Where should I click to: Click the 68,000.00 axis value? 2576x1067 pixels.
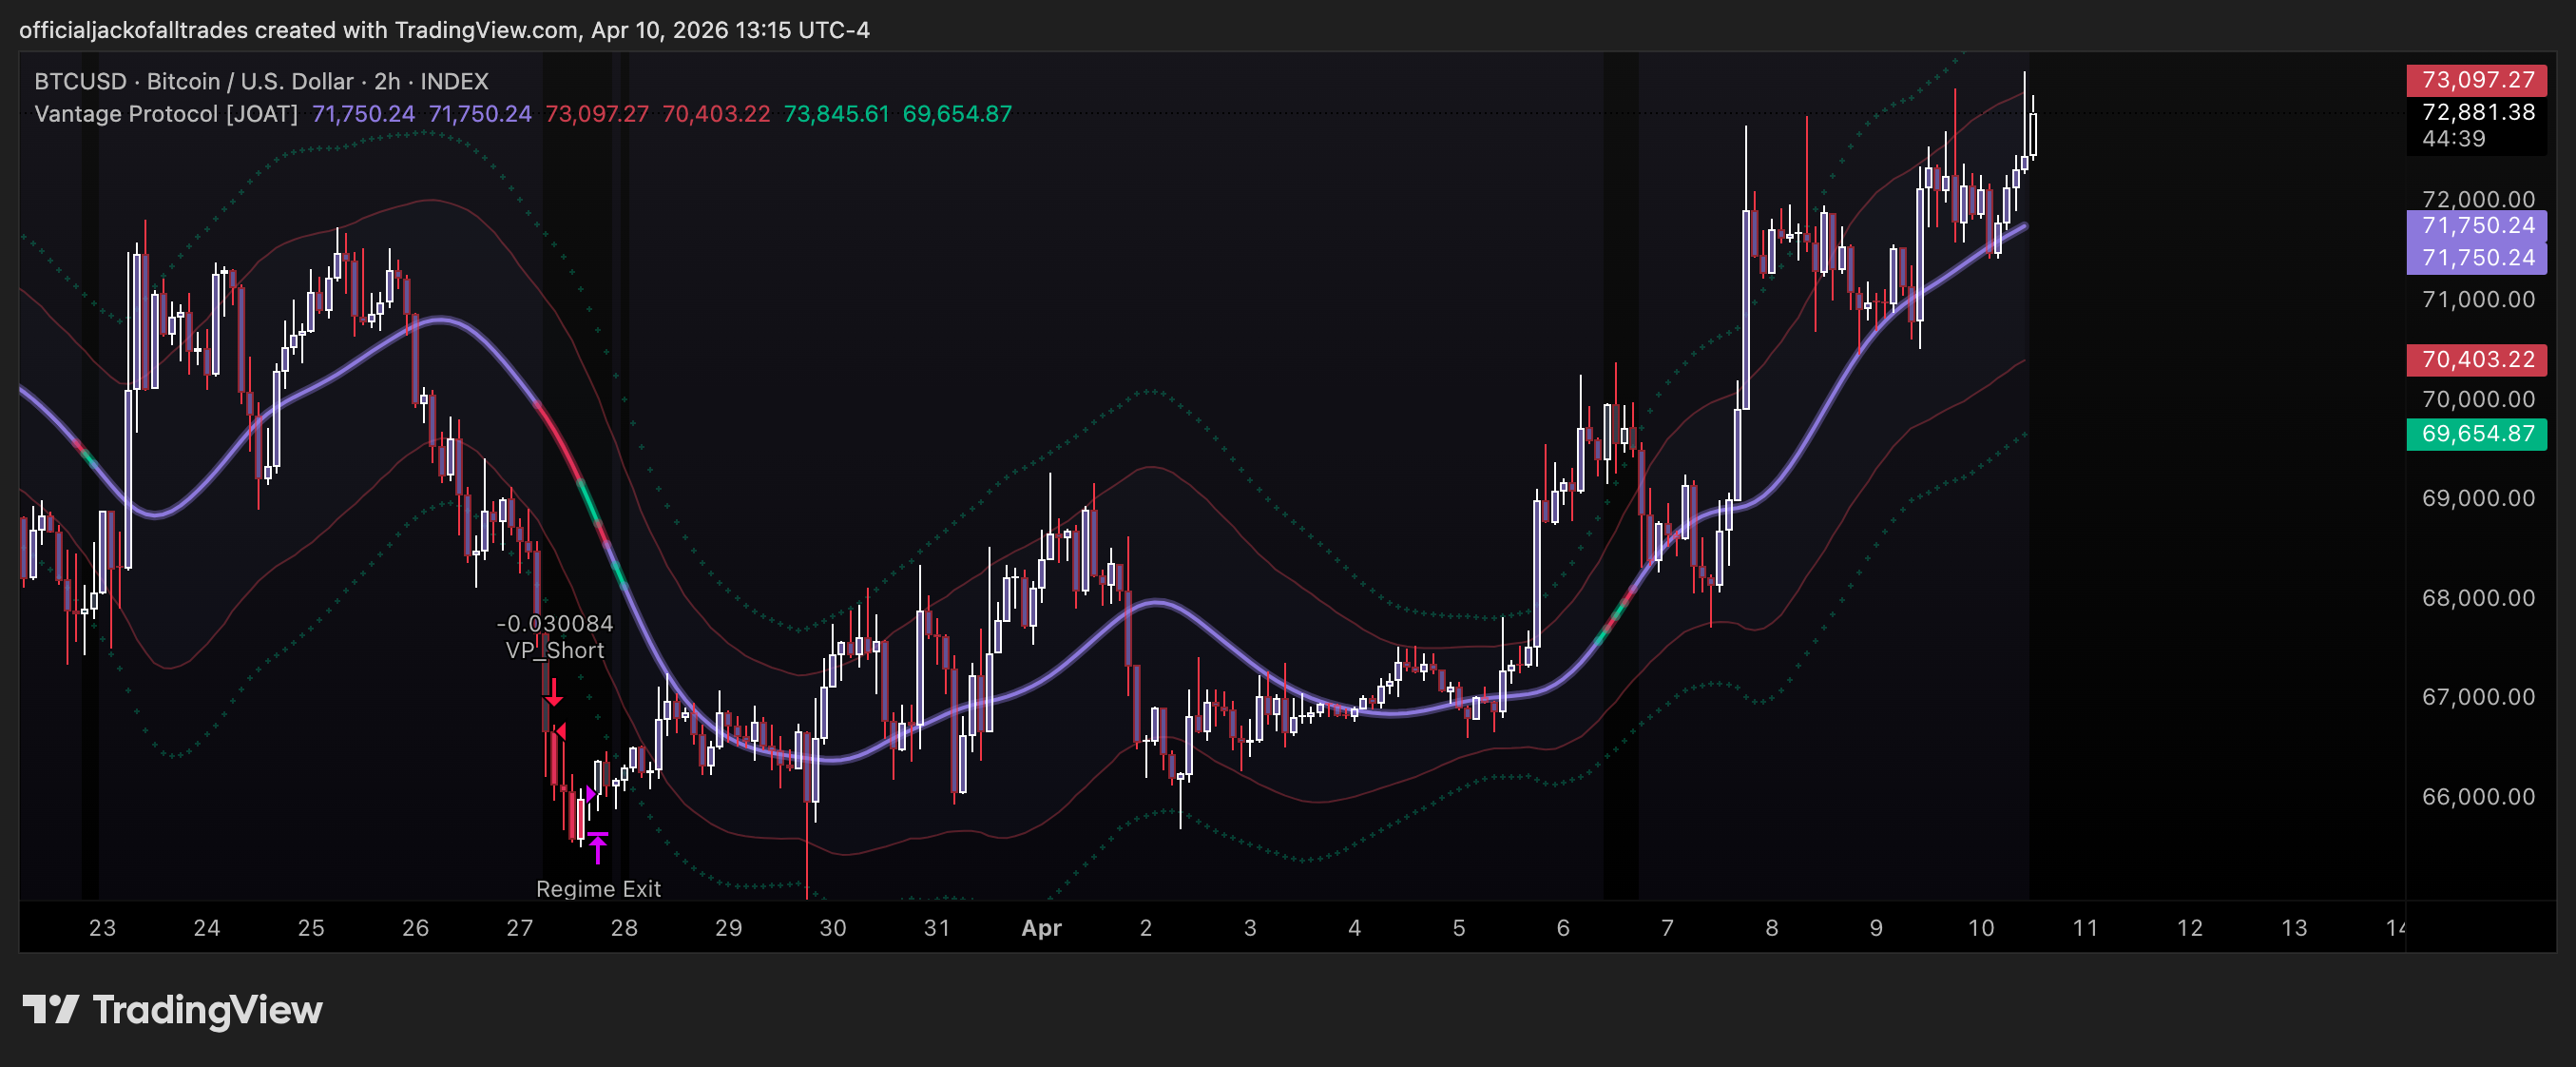2478,598
